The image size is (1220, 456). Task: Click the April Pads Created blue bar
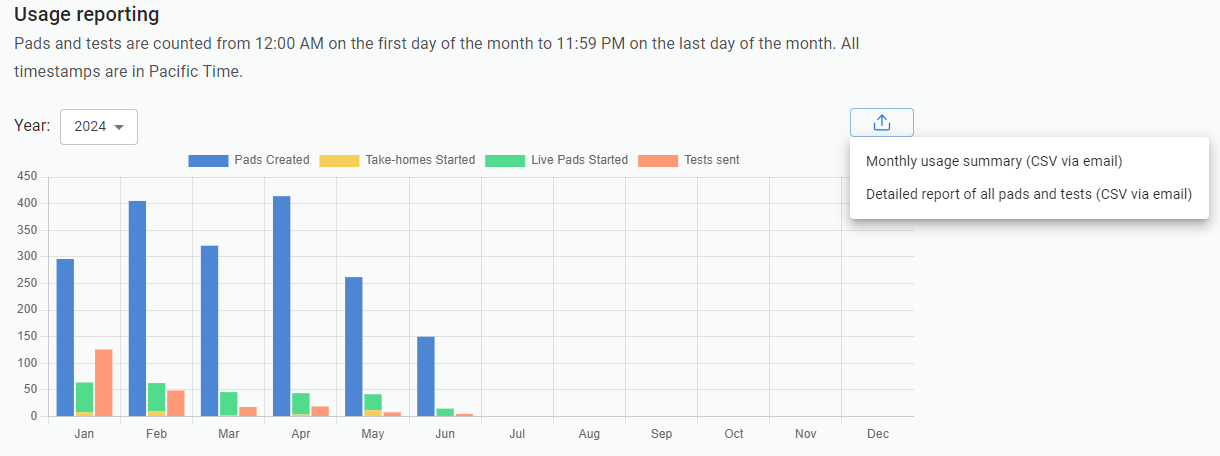281,305
